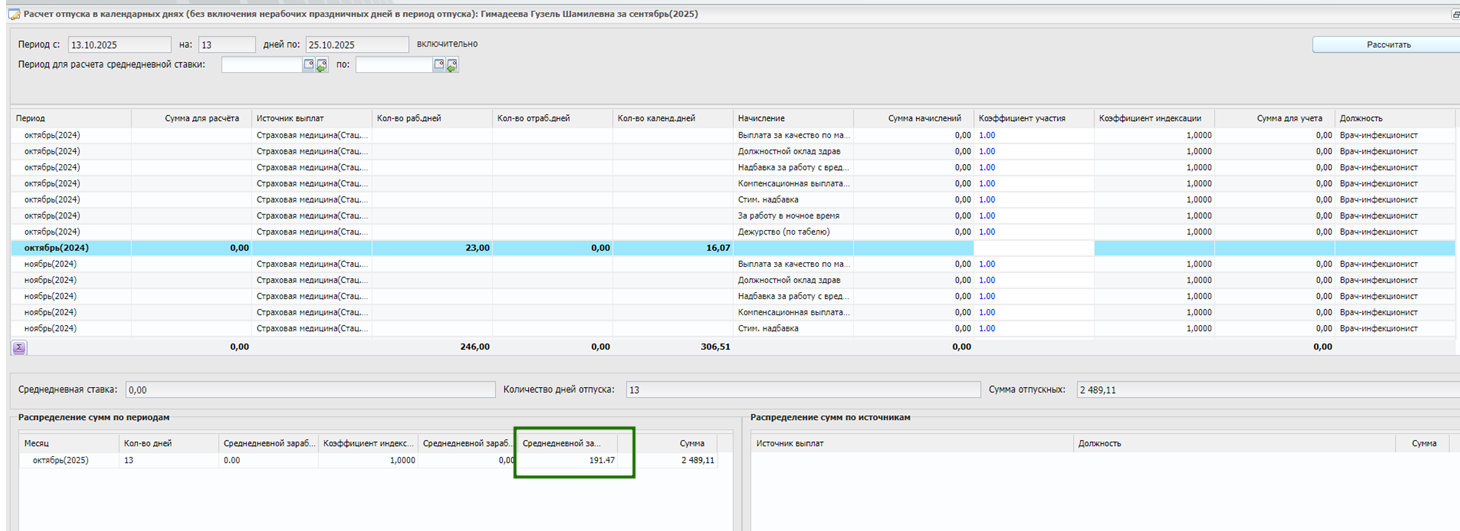Select октябрь(2025) row in periods distribution
This screenshot has height=531, width=1460.
(x=62, y=460)
